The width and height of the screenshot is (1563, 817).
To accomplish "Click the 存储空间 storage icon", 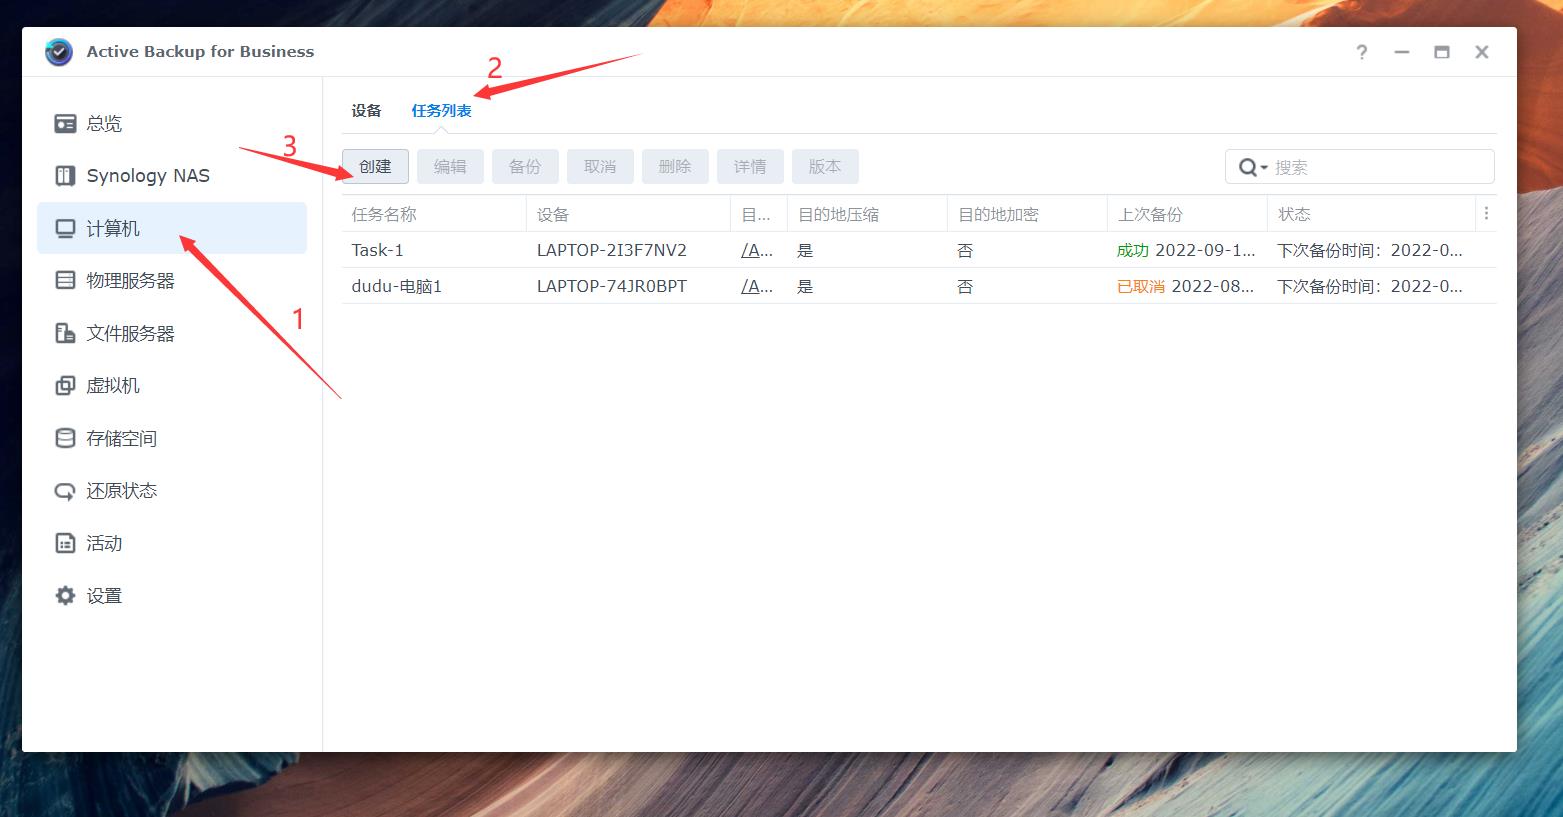I will tap(65, 438).
